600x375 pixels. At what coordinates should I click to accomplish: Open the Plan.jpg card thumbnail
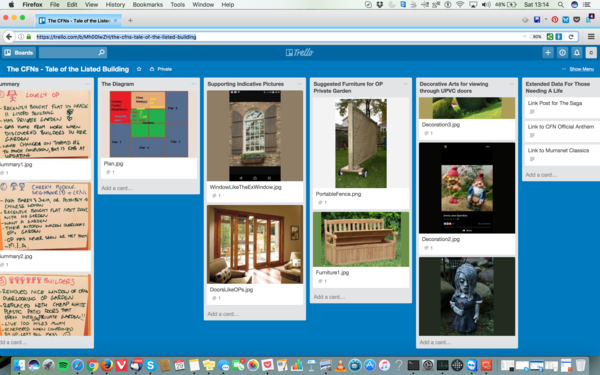point(149,124)
